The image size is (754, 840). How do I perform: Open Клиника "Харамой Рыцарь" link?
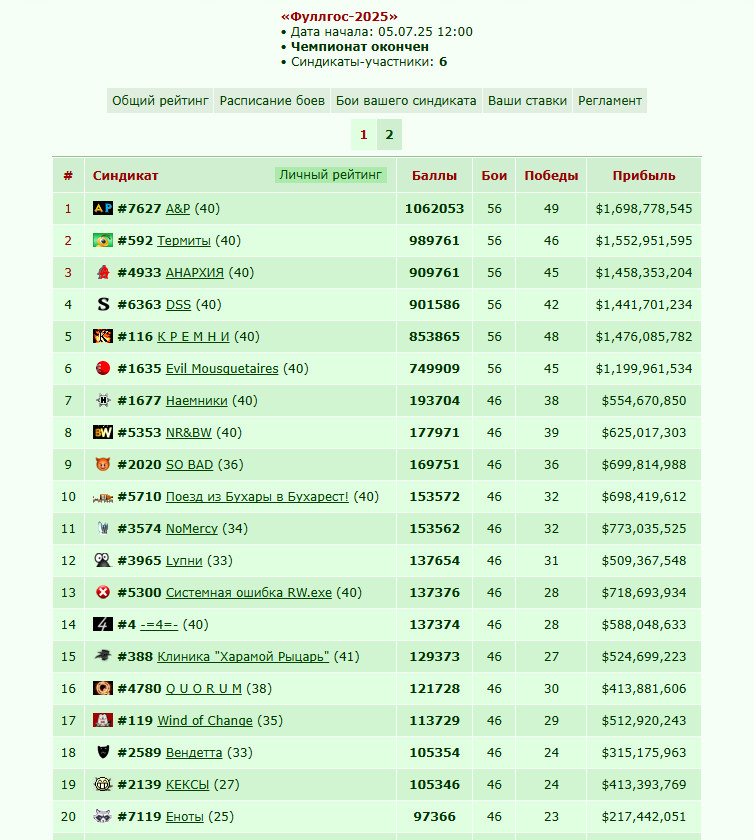(x=243, y=656)
